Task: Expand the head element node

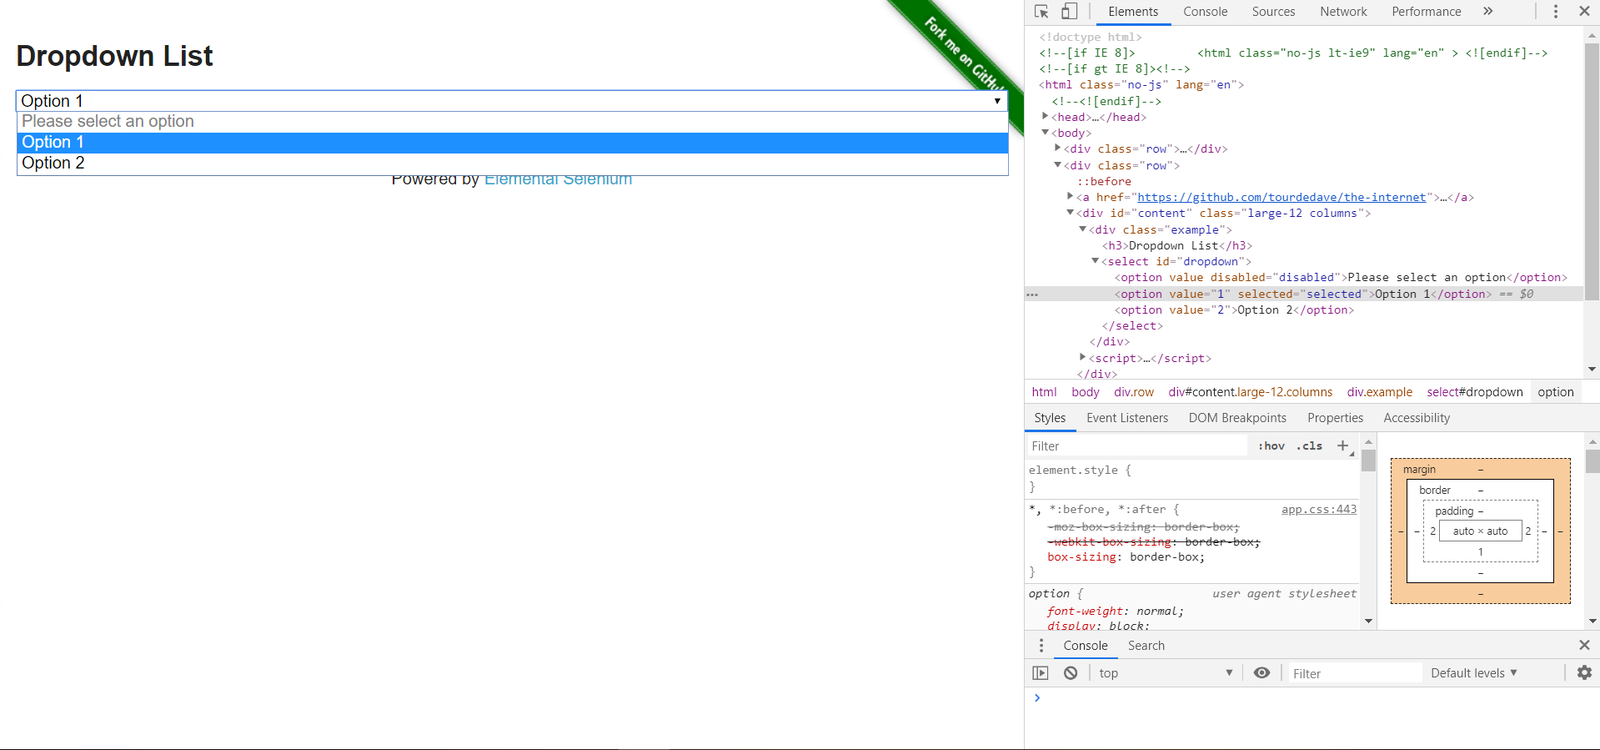Action: click(x=1046, y=117)
